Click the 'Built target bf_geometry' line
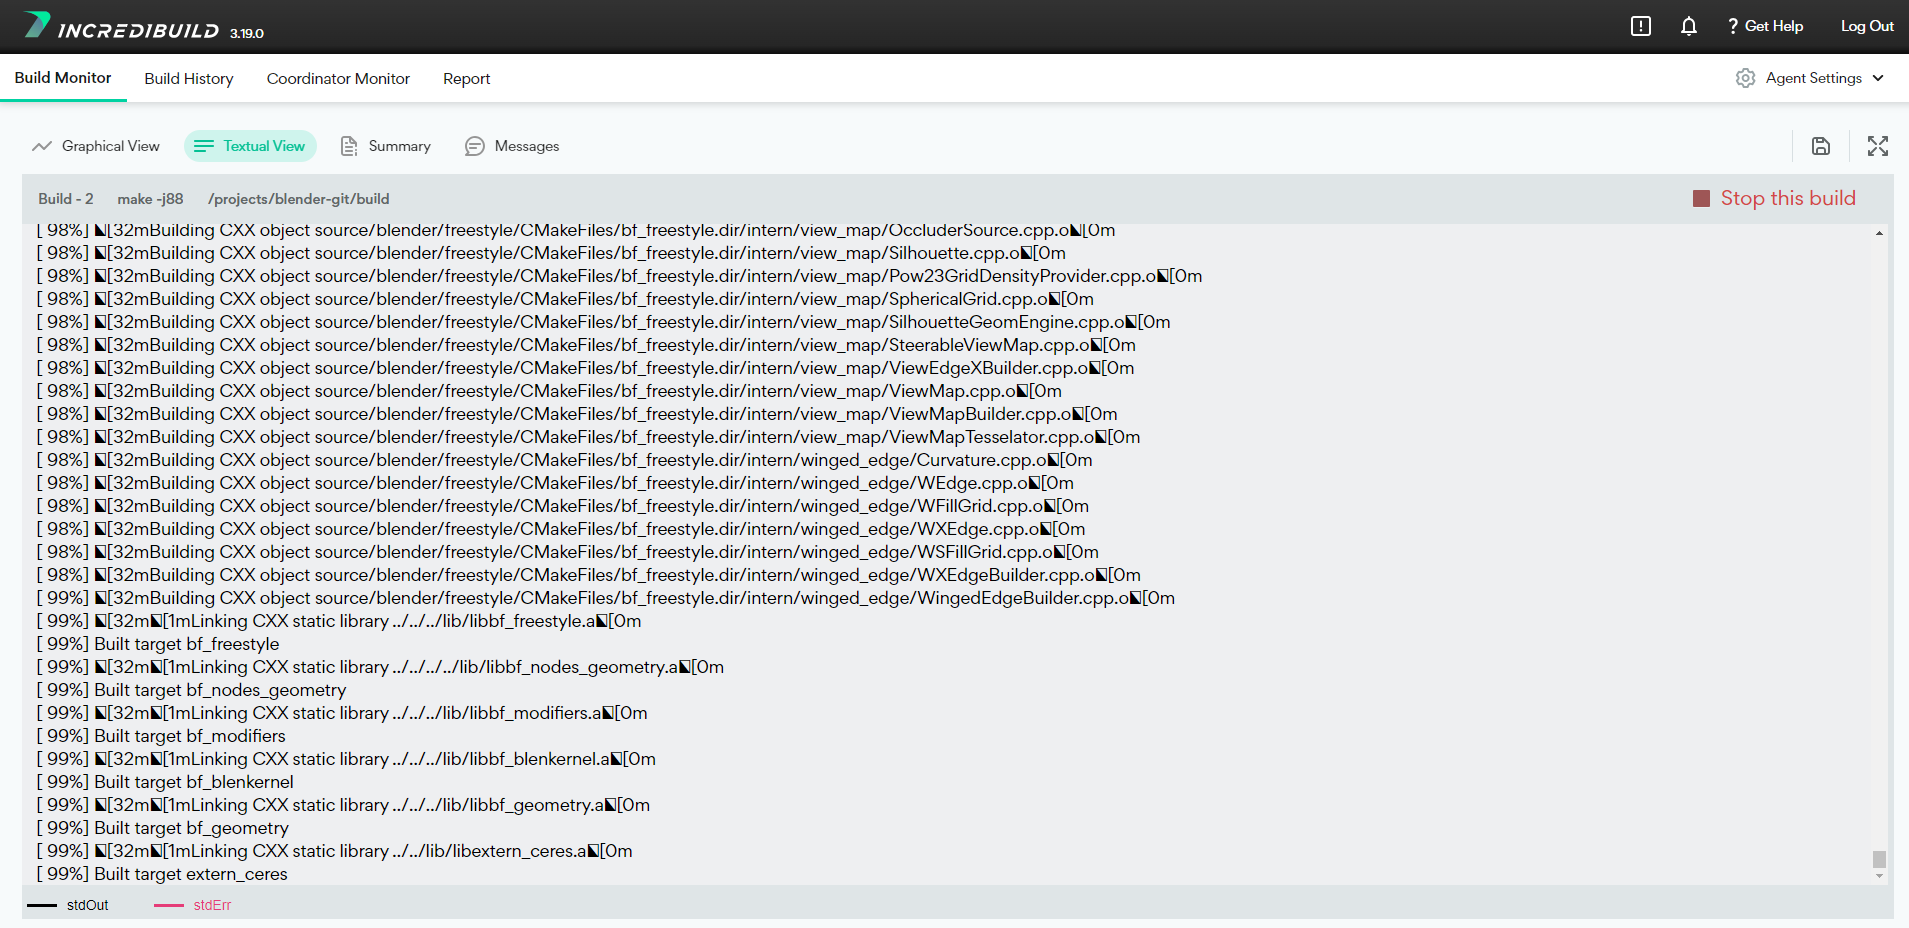1909x928 pixels. point(162,828)
